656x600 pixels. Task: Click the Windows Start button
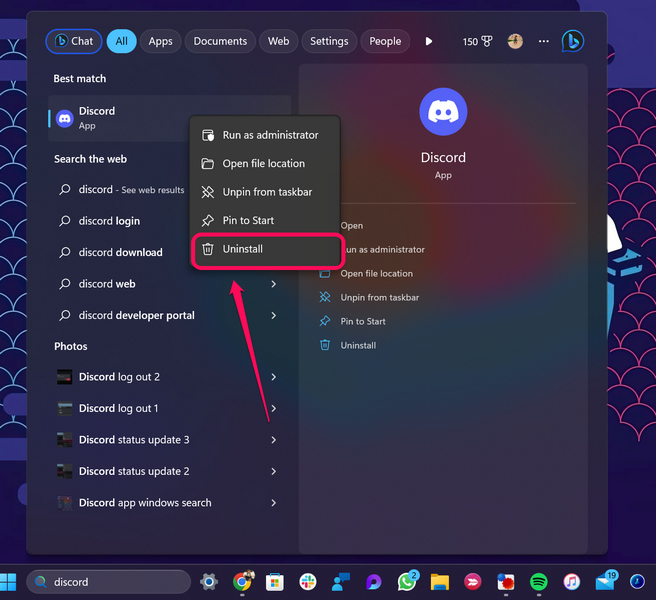pos(9,581)
